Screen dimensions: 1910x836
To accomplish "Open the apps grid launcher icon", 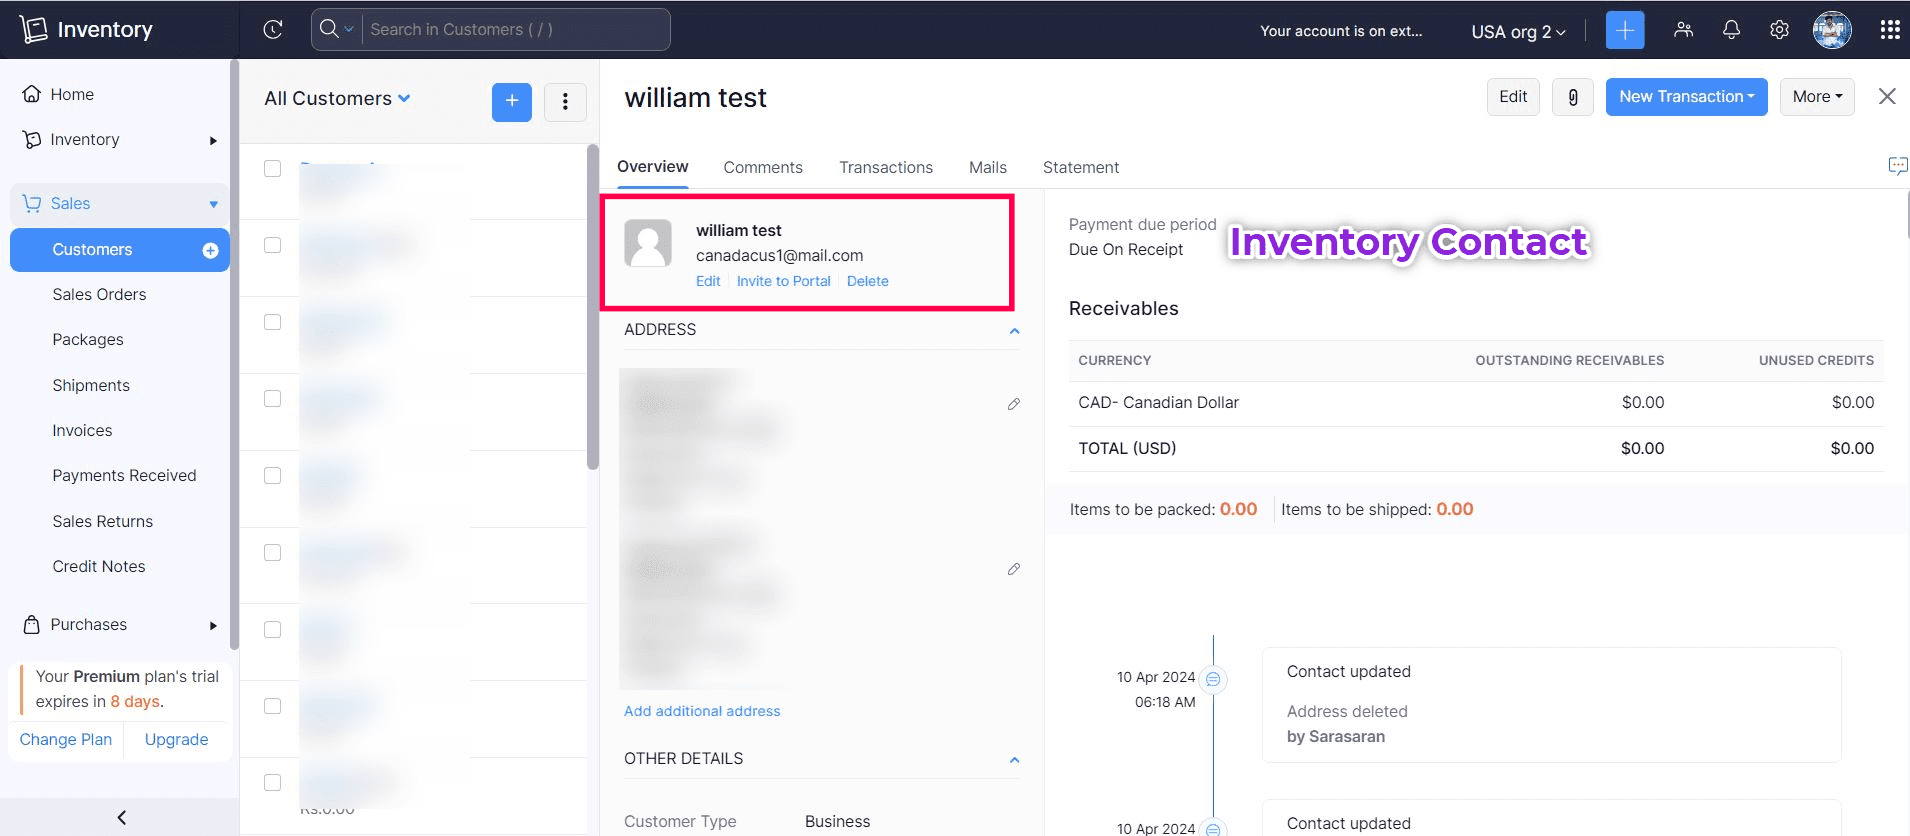I will tap(1889, 30).
